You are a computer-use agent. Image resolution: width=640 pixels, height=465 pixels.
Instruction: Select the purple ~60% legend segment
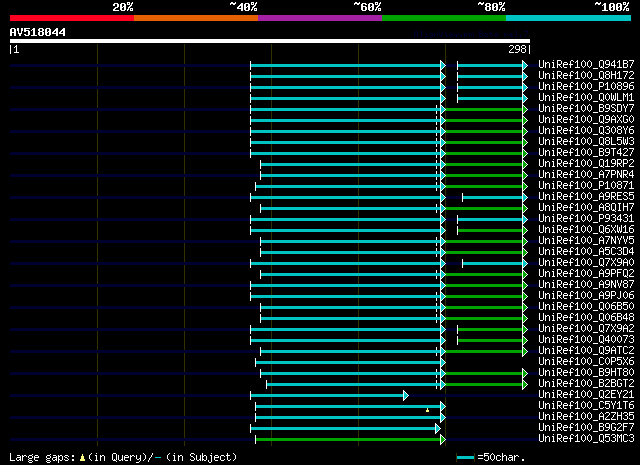tap(320, 18)
